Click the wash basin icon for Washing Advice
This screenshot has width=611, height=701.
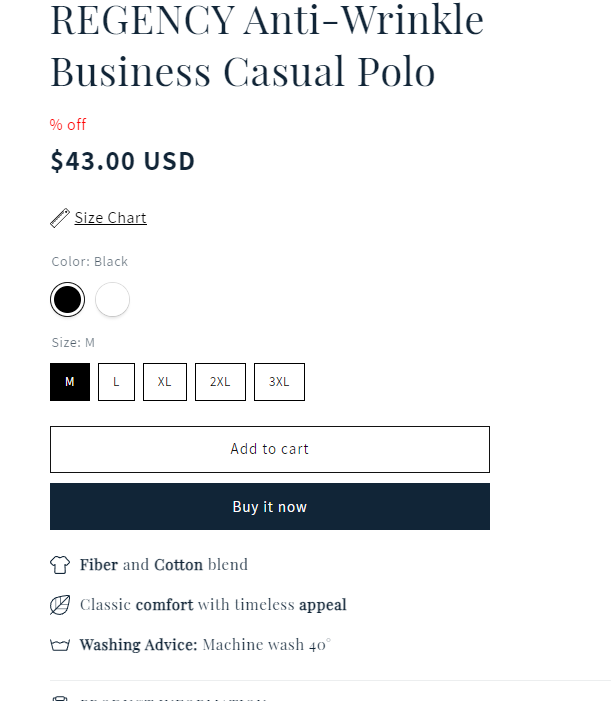60,645
